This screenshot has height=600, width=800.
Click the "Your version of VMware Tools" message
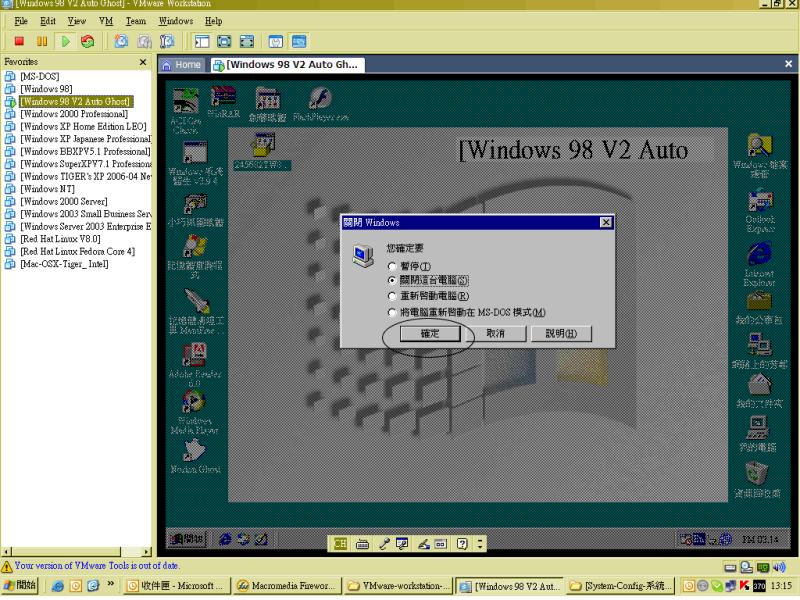[97, 566]
